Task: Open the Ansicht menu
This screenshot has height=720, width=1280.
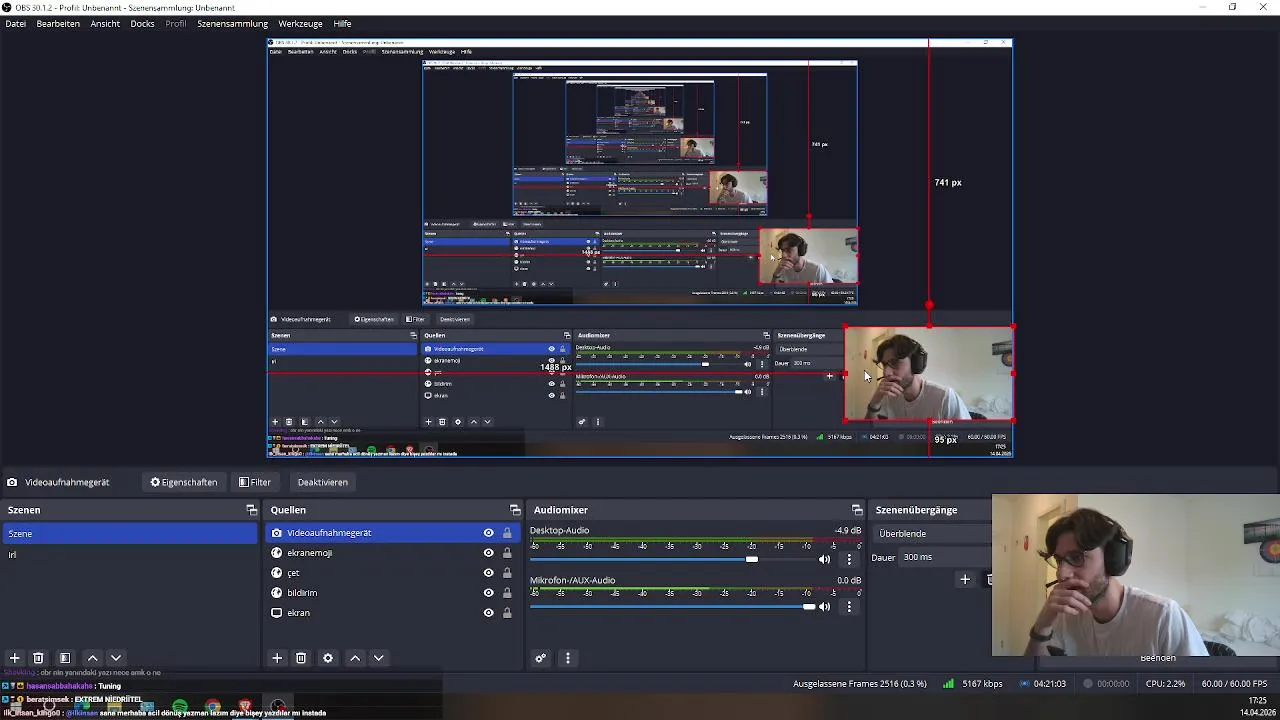Action: click(x=105, y=23)
